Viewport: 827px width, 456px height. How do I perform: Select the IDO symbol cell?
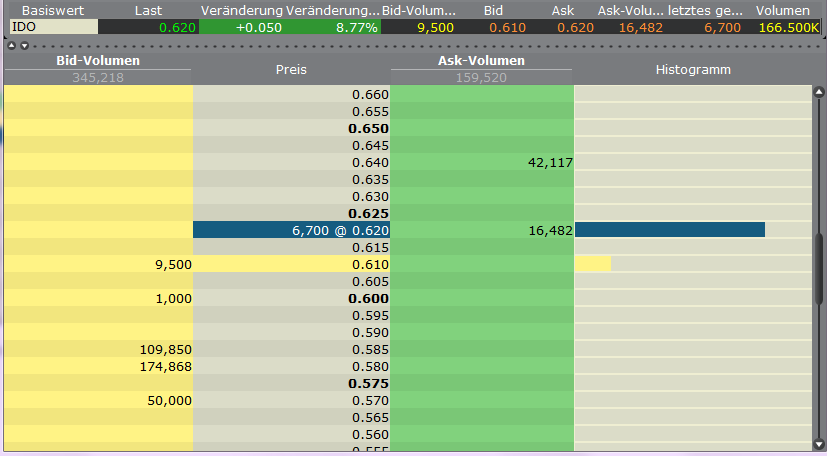pos(54,27)
